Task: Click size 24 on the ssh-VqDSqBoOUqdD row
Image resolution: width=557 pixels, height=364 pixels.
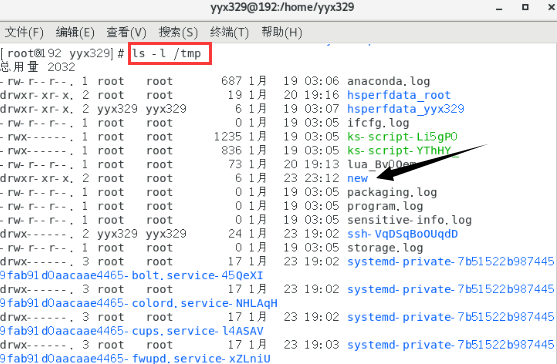Action: coord(235,234)
